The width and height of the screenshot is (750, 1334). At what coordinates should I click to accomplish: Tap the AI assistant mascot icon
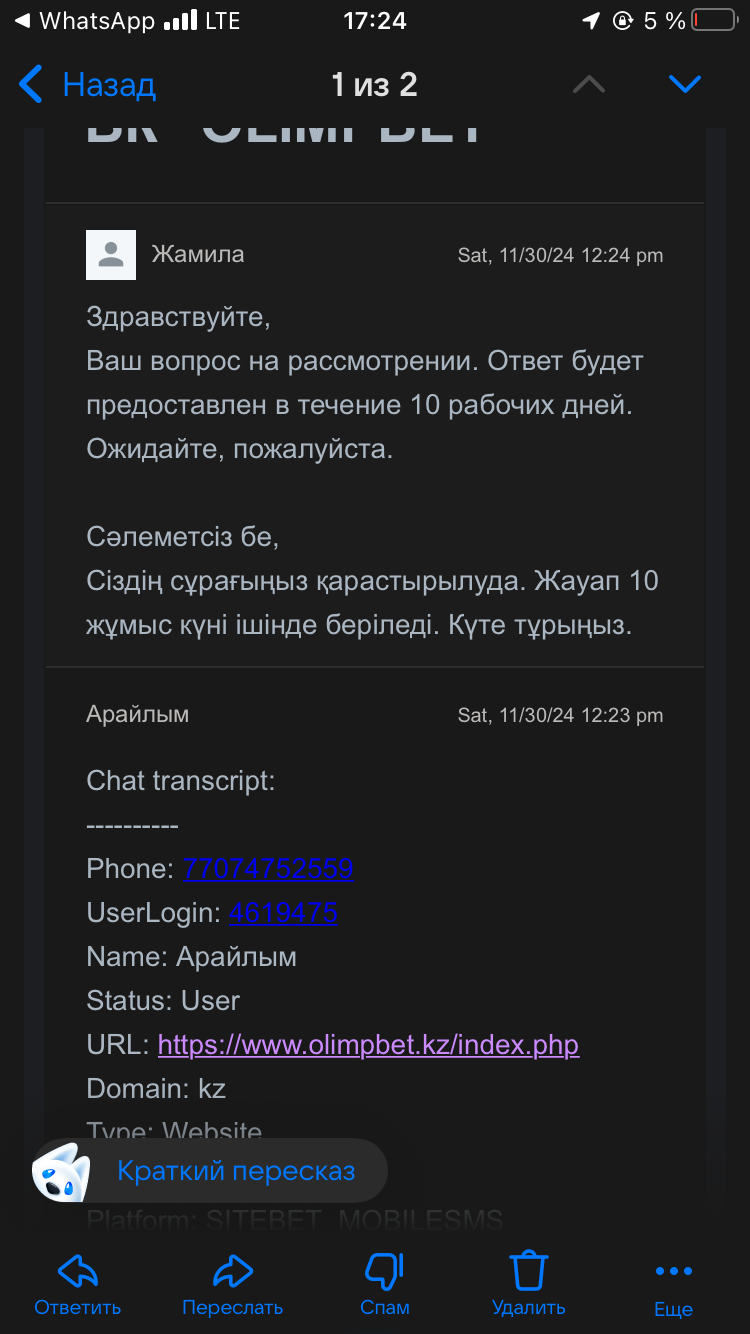pos(61,1171)
